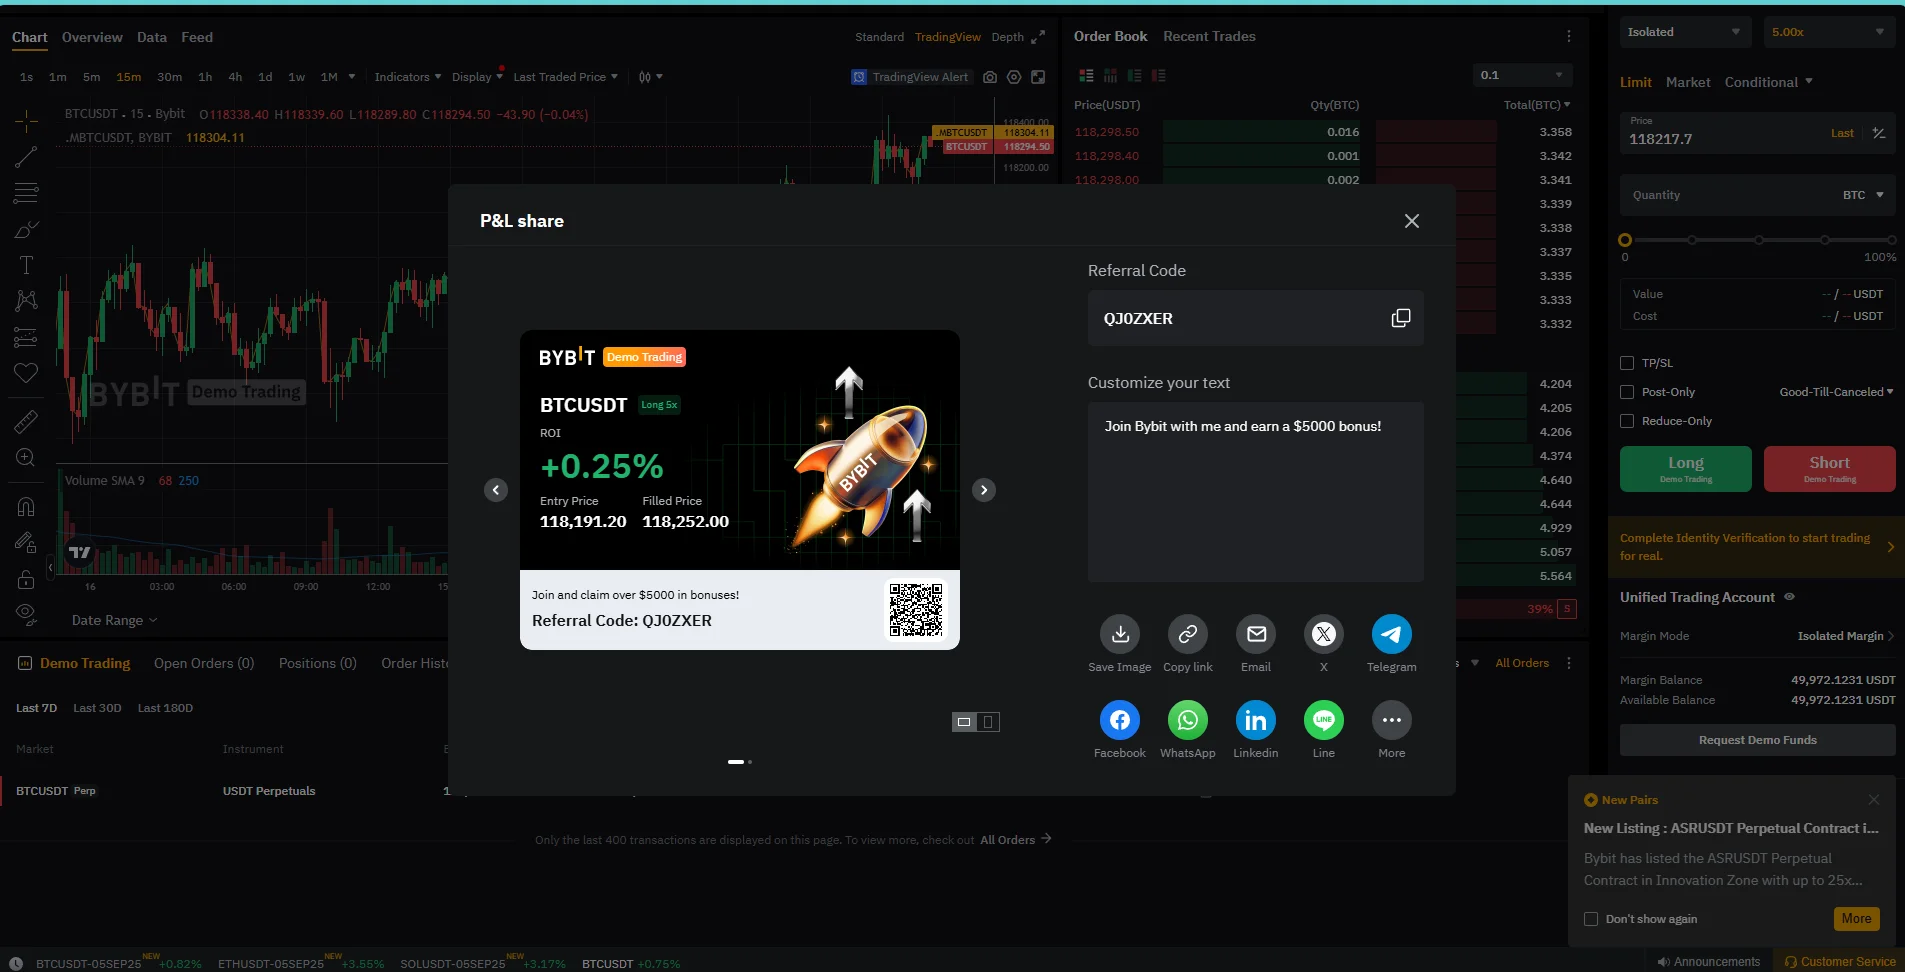This screenshot has width=1905, height=972.
Task: Expand the Conditional order type dropdown
Action: point(1768,82)
